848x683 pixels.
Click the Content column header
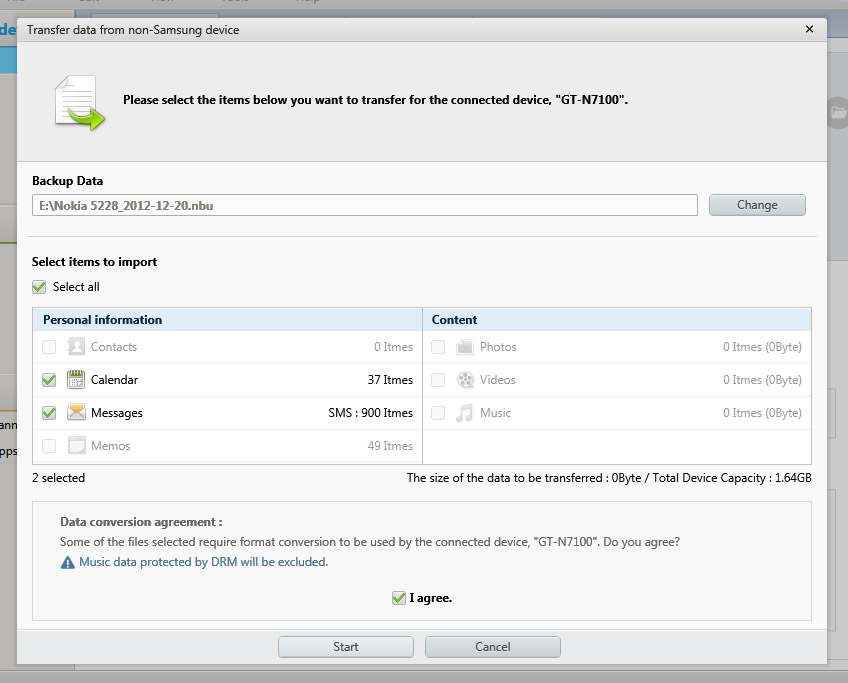pos(617,320)
